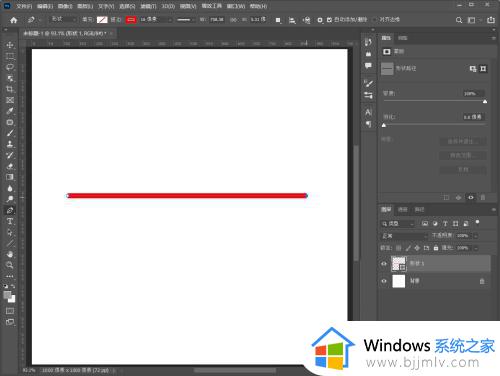
Task: Expand the layer fill dropdown arrow
Action: click(476, 248)
